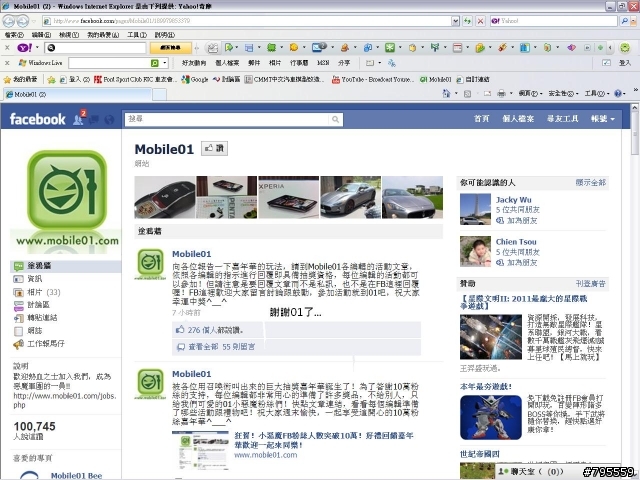
Task: Open the 工具(T) menu
Action: click(x=137, y=35)
